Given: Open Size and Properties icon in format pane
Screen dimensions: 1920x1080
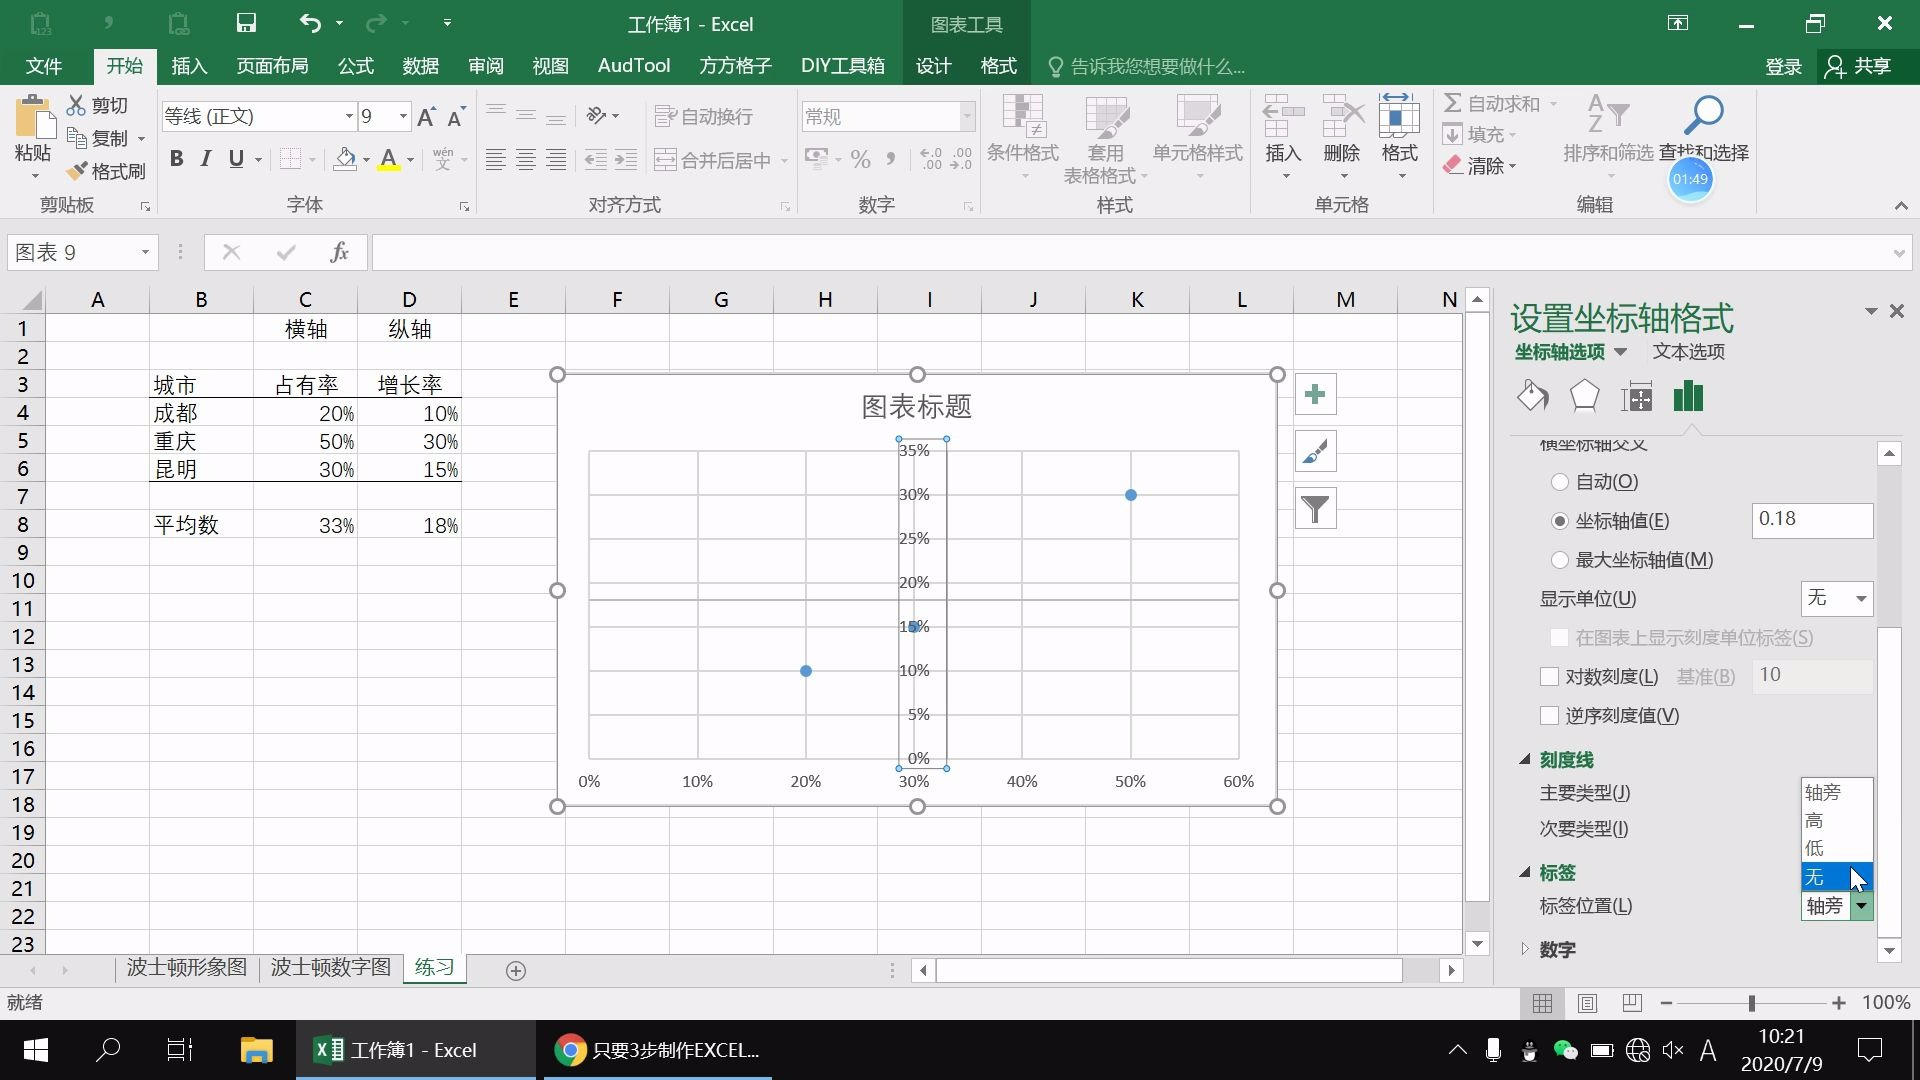Looking at the screenshot, I should (x=1636, y=397).
